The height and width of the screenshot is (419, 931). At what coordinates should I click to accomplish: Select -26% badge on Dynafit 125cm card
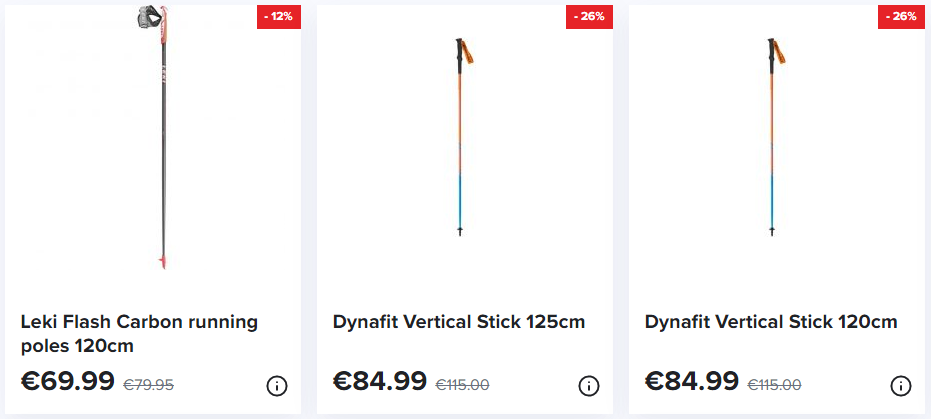(x=589, y=17)
